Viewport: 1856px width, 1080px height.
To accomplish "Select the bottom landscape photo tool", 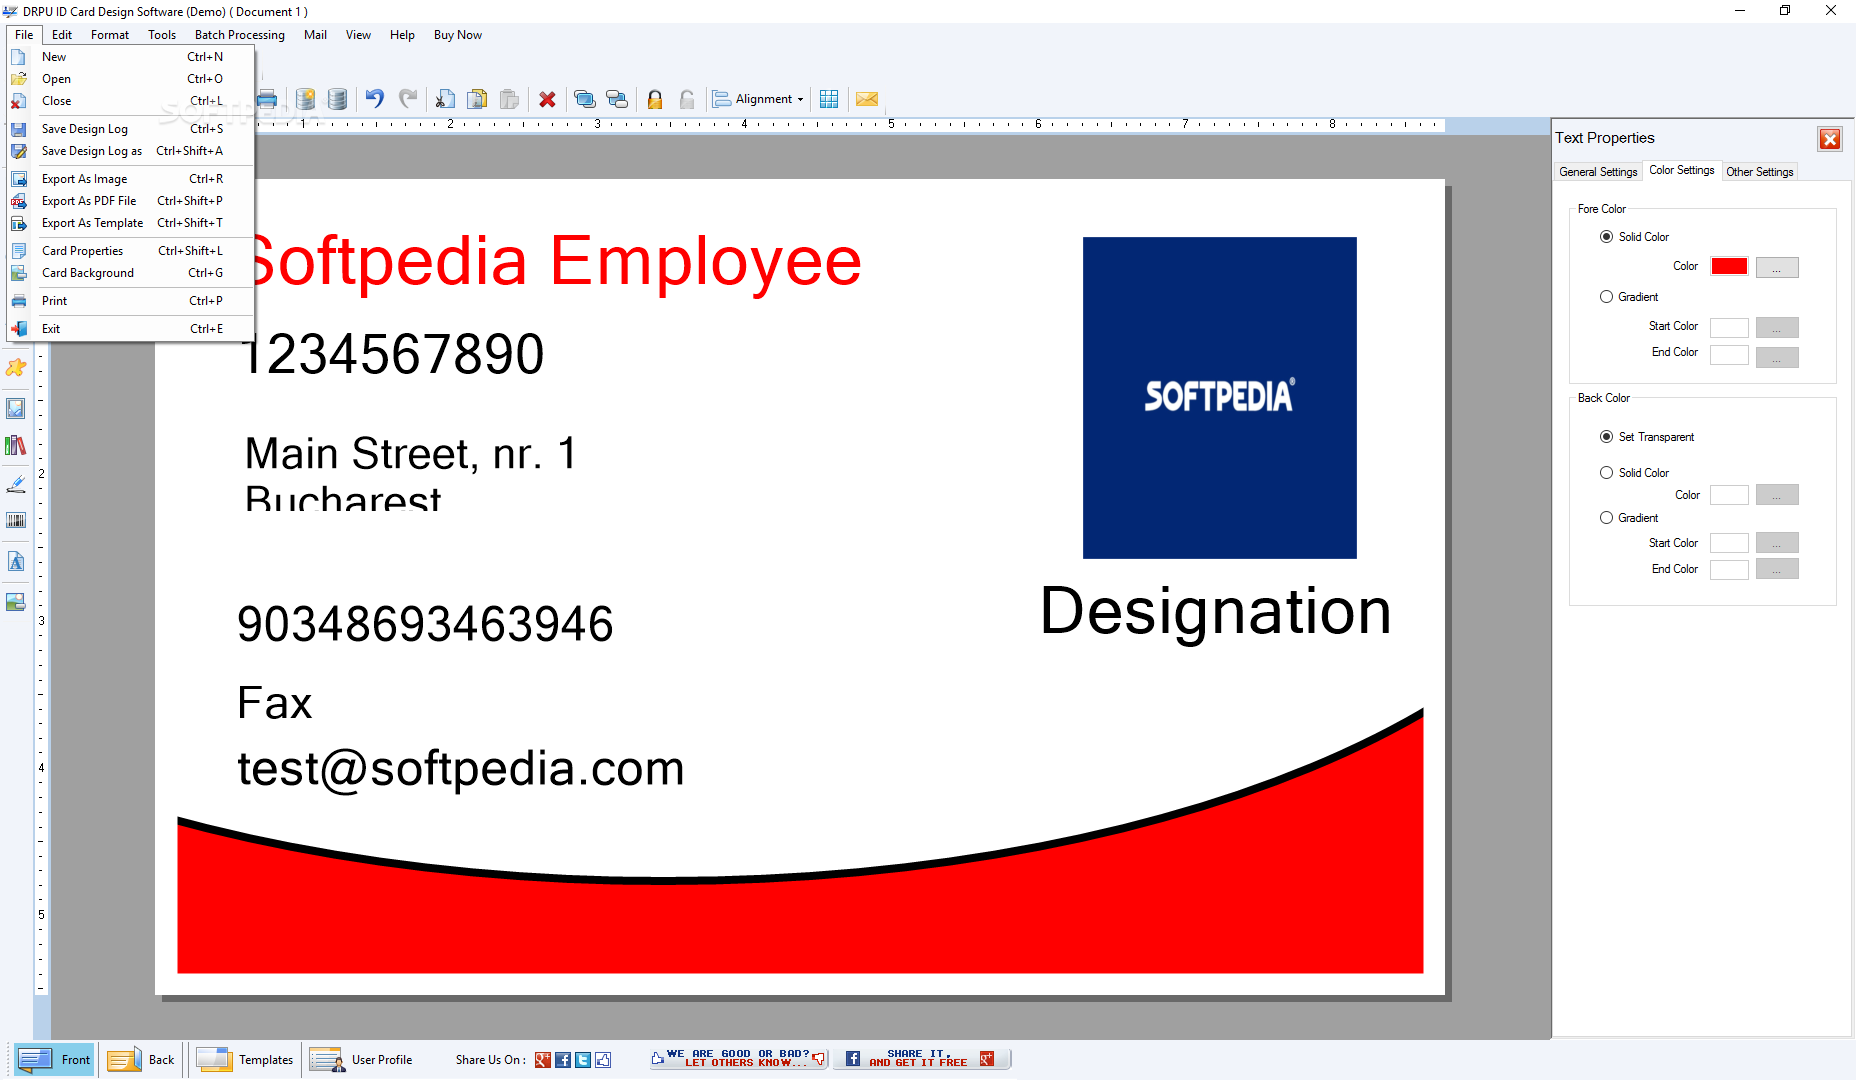I will click(x=16, y=602).
